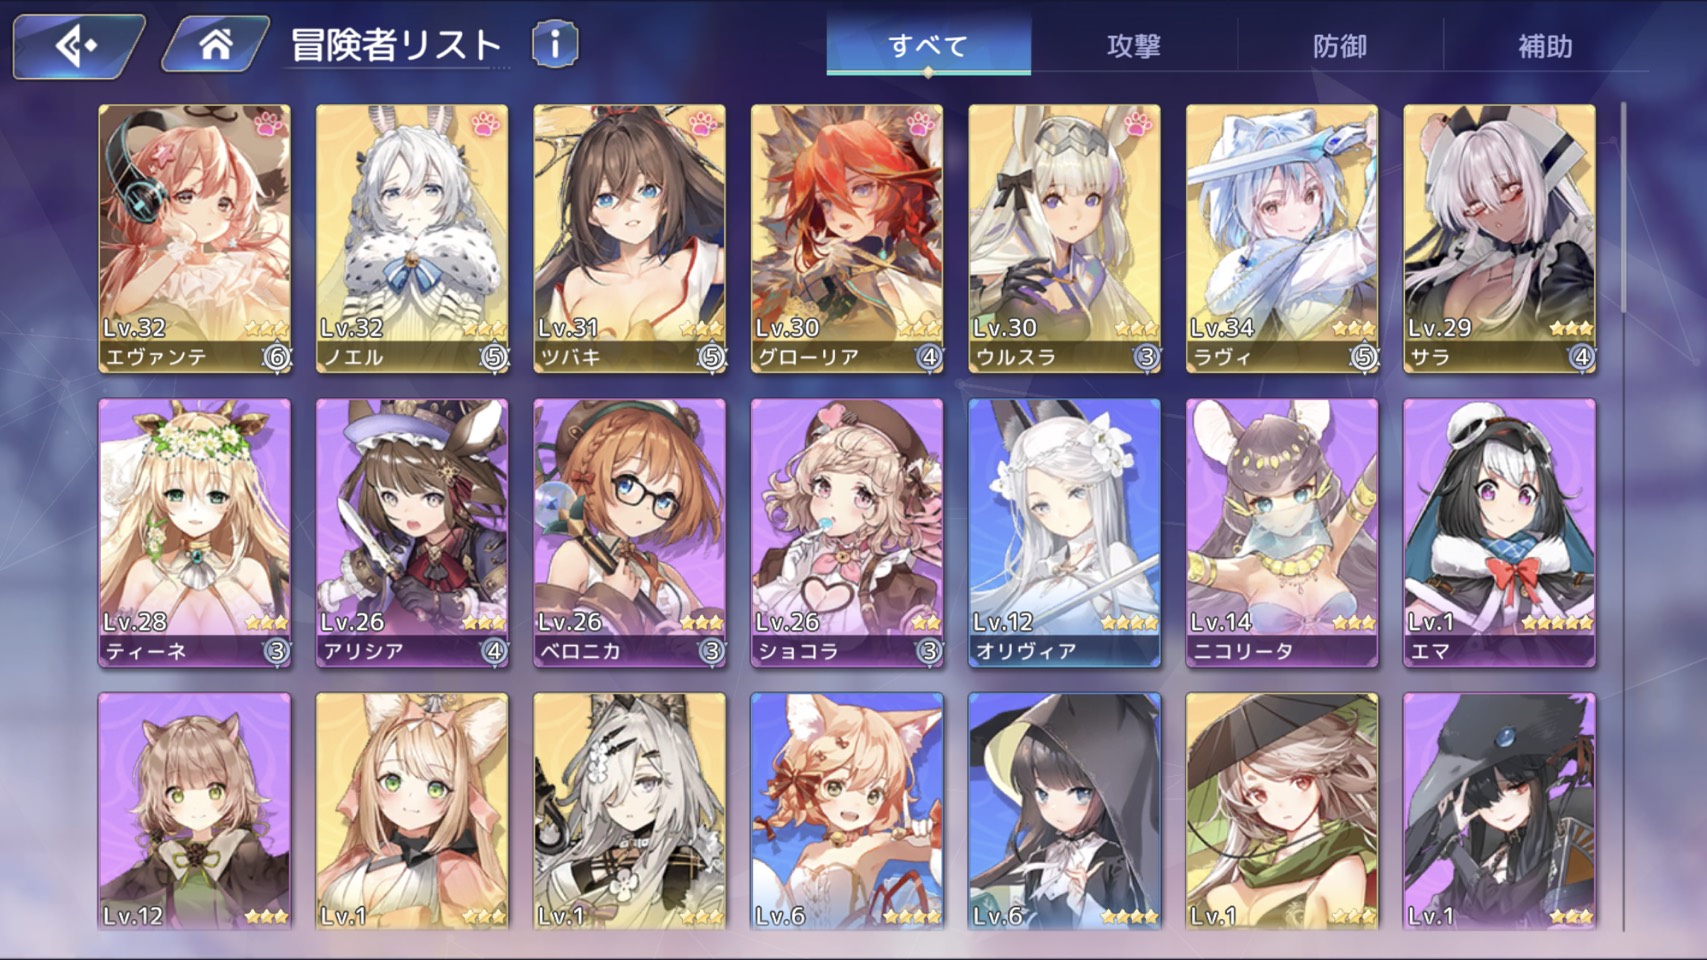
Task: Go to the home screen icon
Action: pos(216,44)
